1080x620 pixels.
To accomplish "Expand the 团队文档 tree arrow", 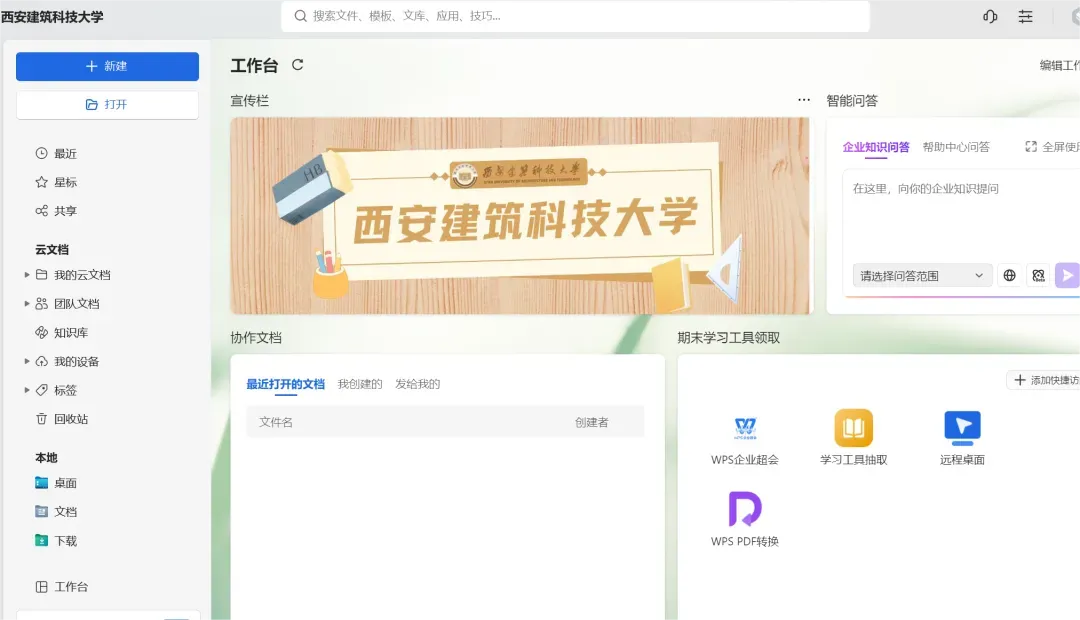I will click(x=27, y=304).
